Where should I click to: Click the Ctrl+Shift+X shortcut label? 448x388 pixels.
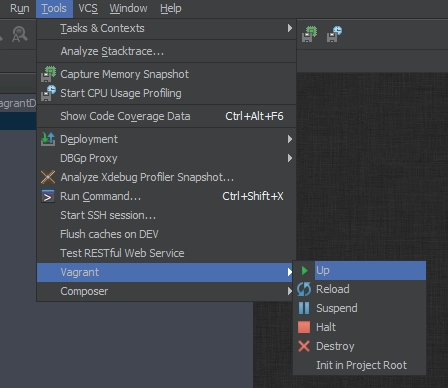(253, 196)
